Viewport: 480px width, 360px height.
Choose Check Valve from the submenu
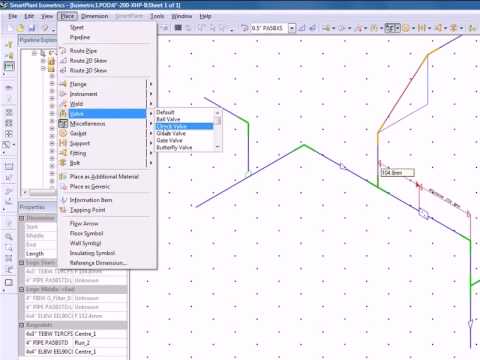click(185, 126)
